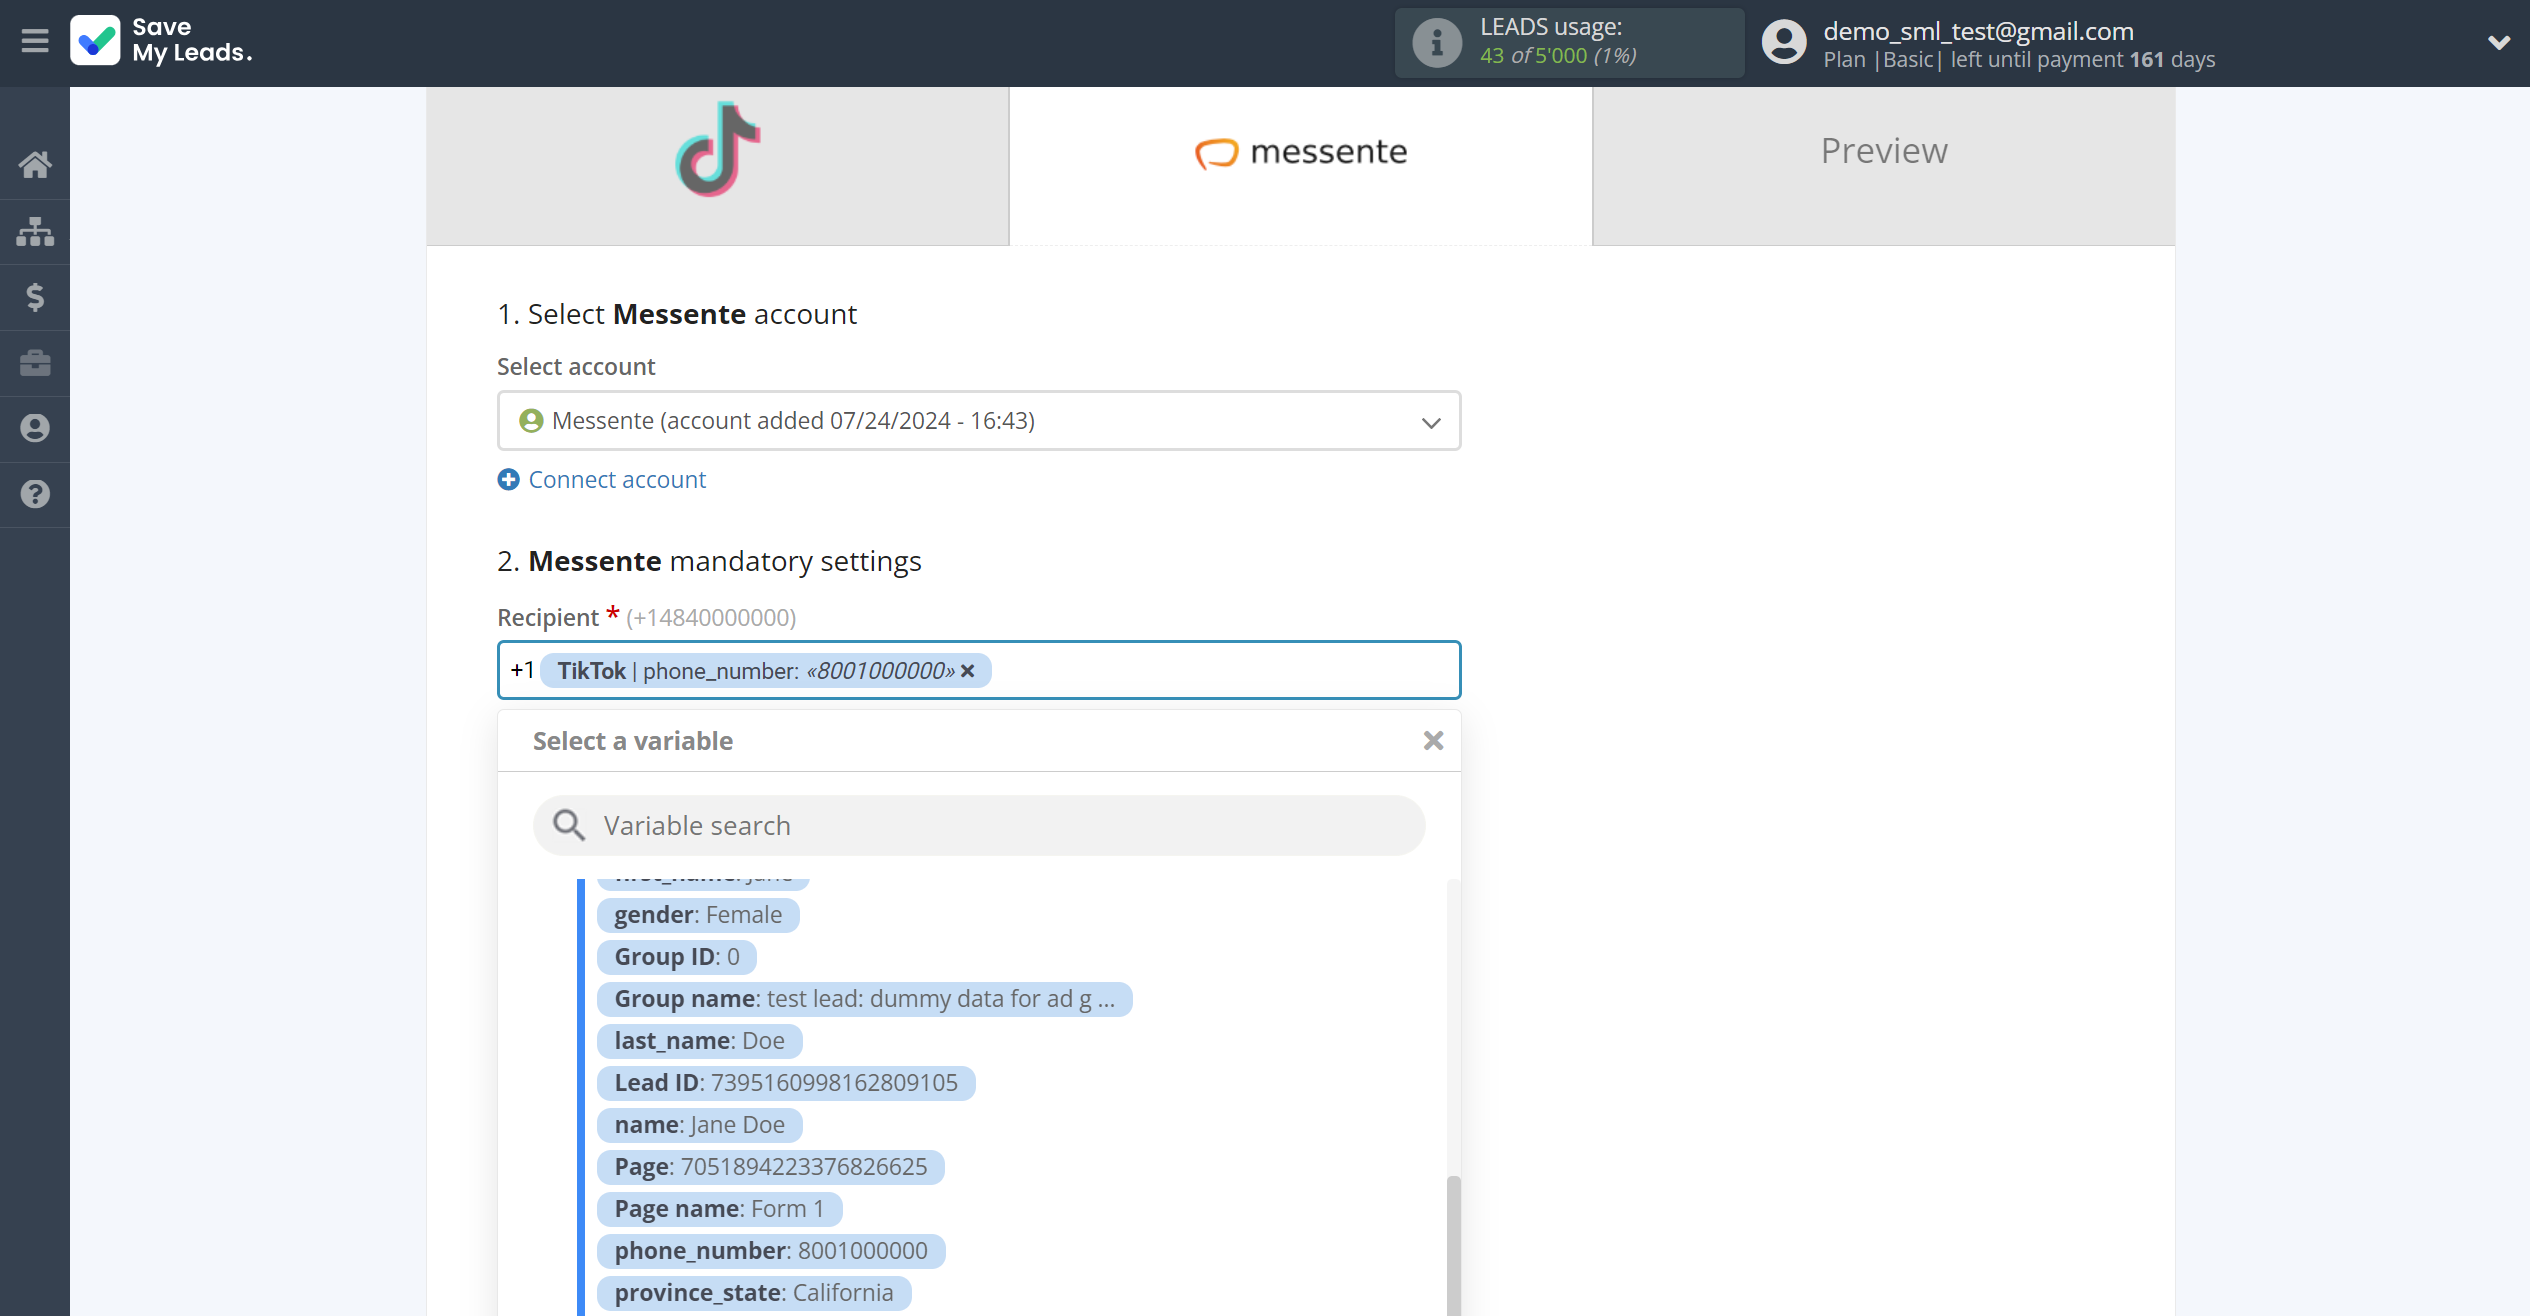The width and height of the screenshot is (2530, 1316).
Task: Select the name: Jane Doe variable
Action: coord(699,1125)
